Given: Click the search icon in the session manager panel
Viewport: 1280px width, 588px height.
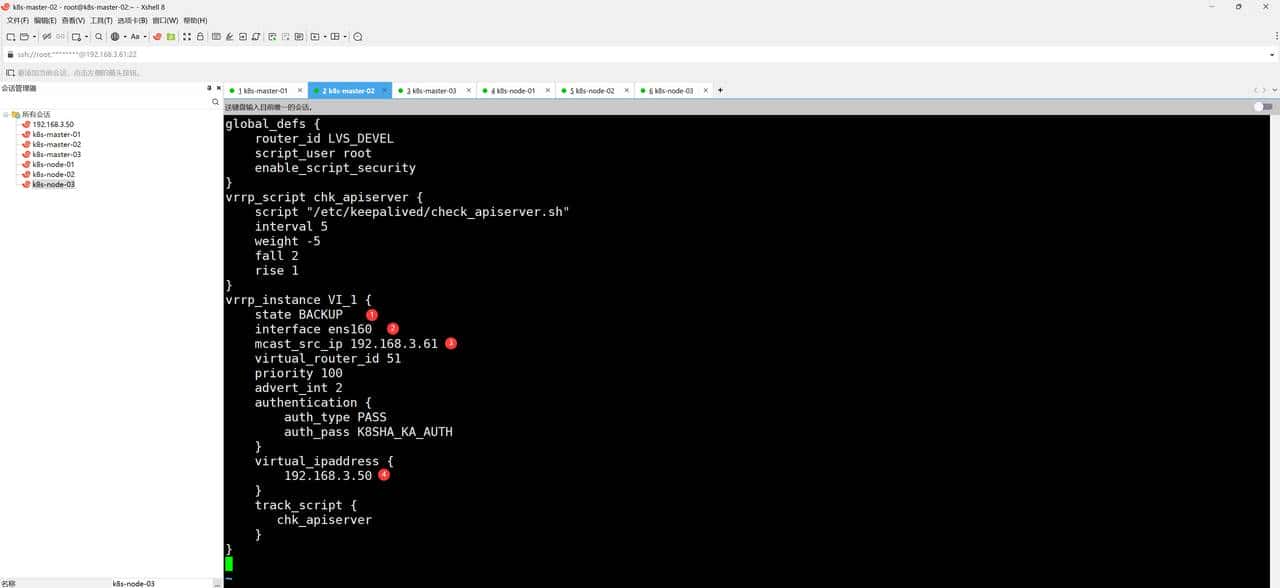Looking at the screenshot, I should (215, 102).
